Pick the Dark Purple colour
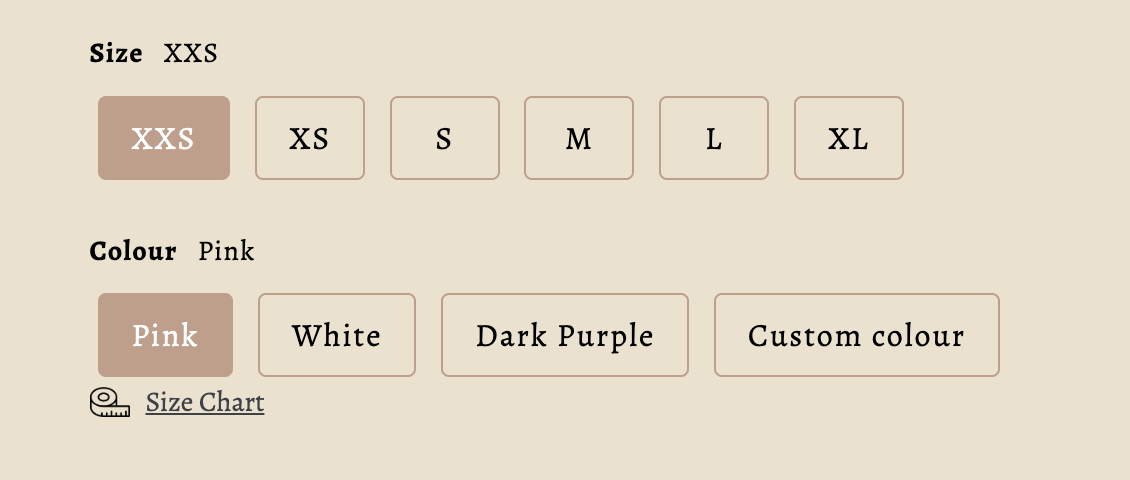This screenshot has height=480, width=1130. click(x=565, y=335)
